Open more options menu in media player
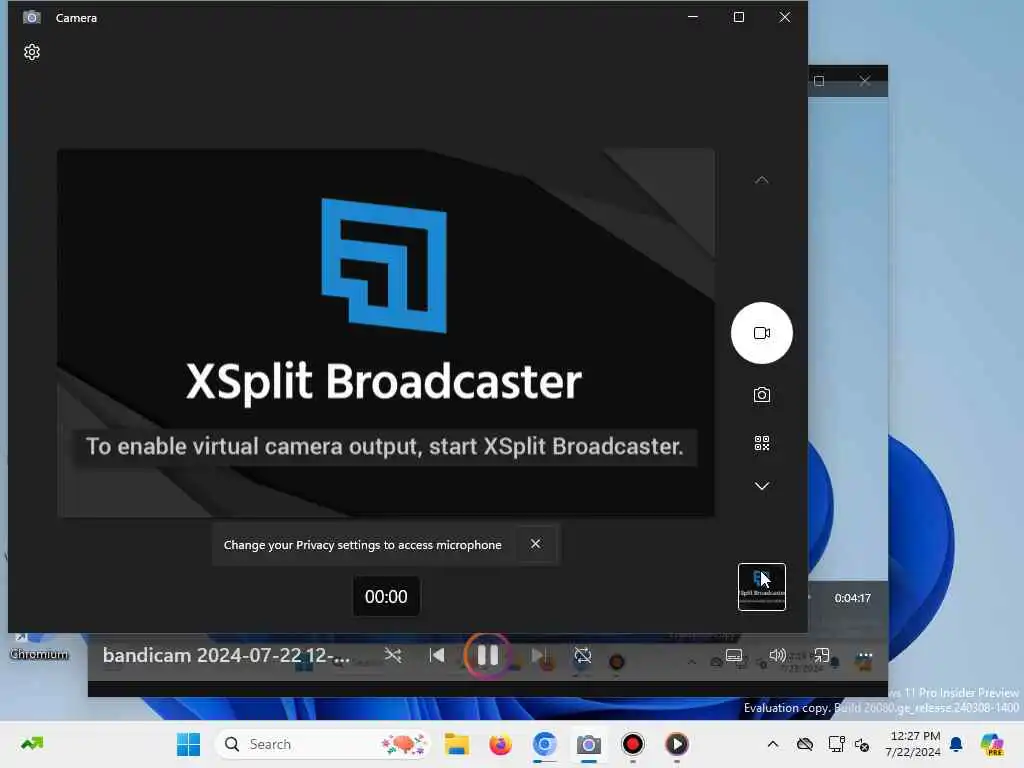1024x768 pixels. 865,655
